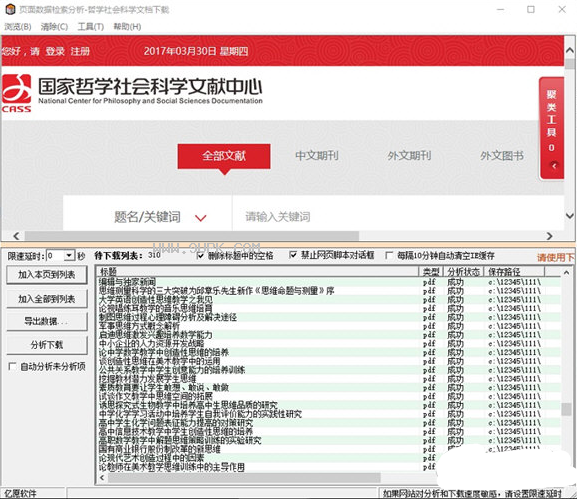Select the row 国有商业银行股份制改革的新思维
577x501 pixels.
329,449
